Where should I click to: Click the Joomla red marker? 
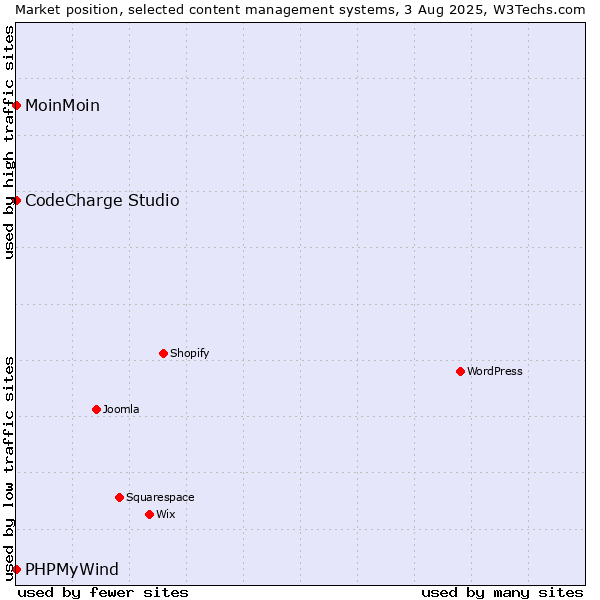coord(96,409)
